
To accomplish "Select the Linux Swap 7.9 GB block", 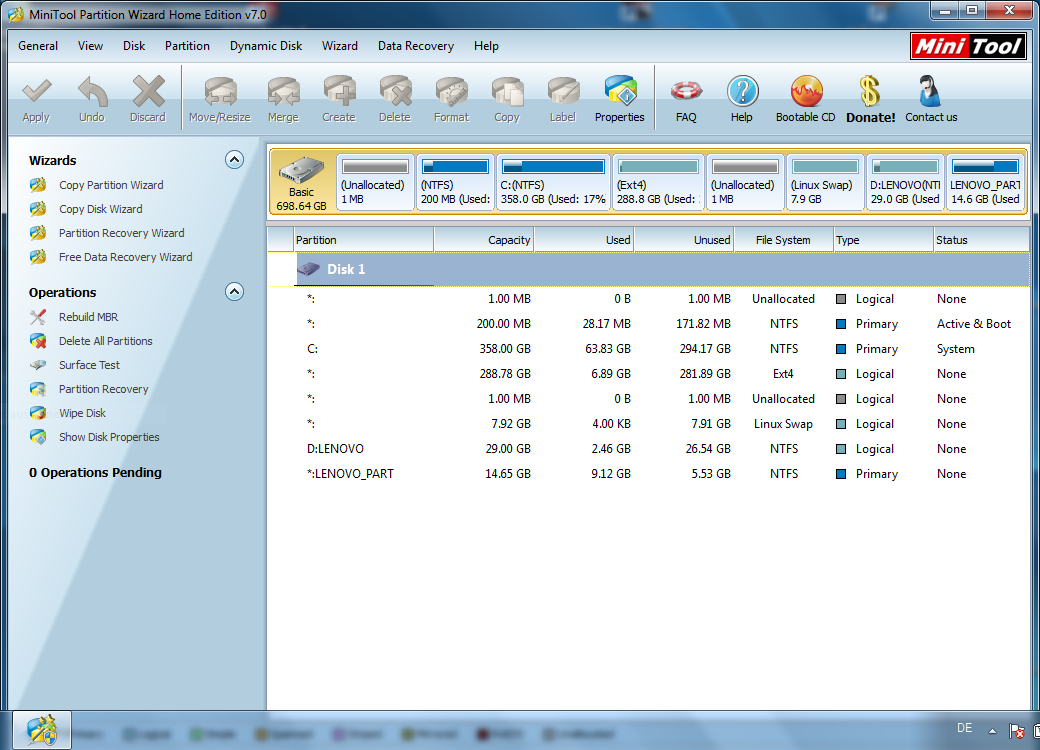I will (x=824, y=182).
